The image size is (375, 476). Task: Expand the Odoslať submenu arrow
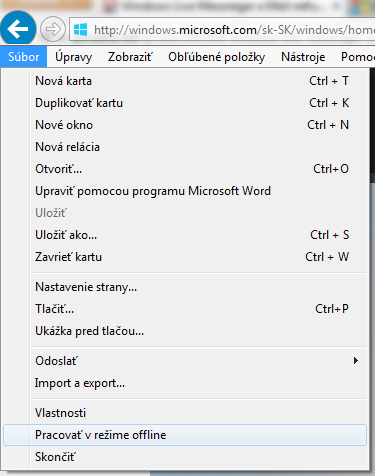pos(356,361)
